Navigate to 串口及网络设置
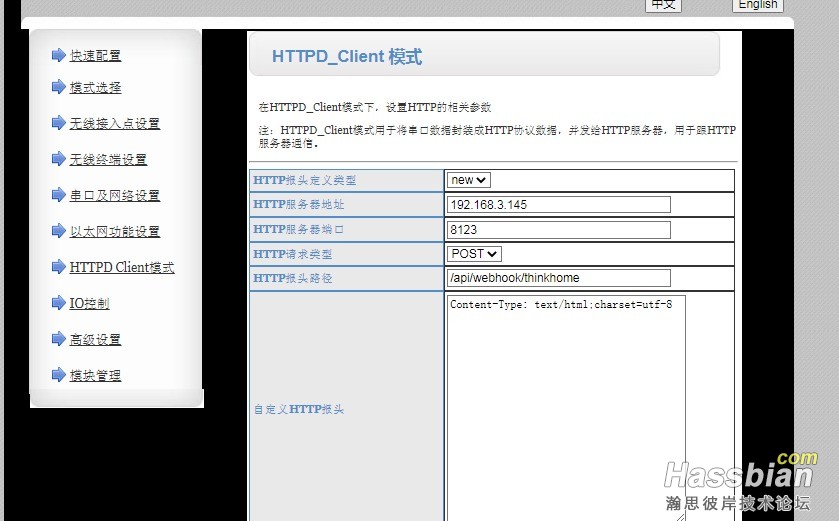 click(x=115, y=196)
